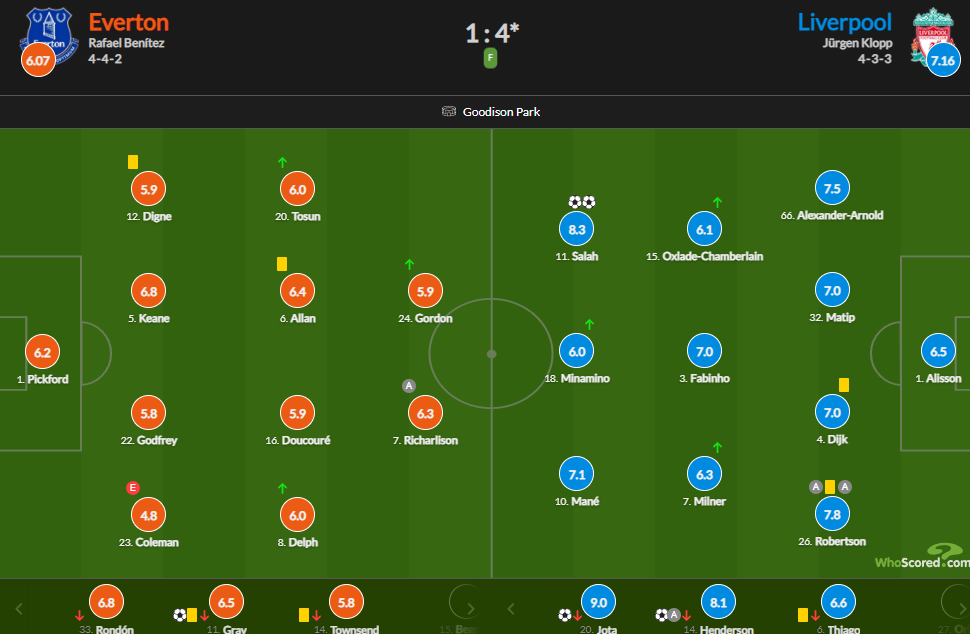This screenshot has width=970, height=634.
Task: Open the Liverpool team name link
Action: click(844, 22)
